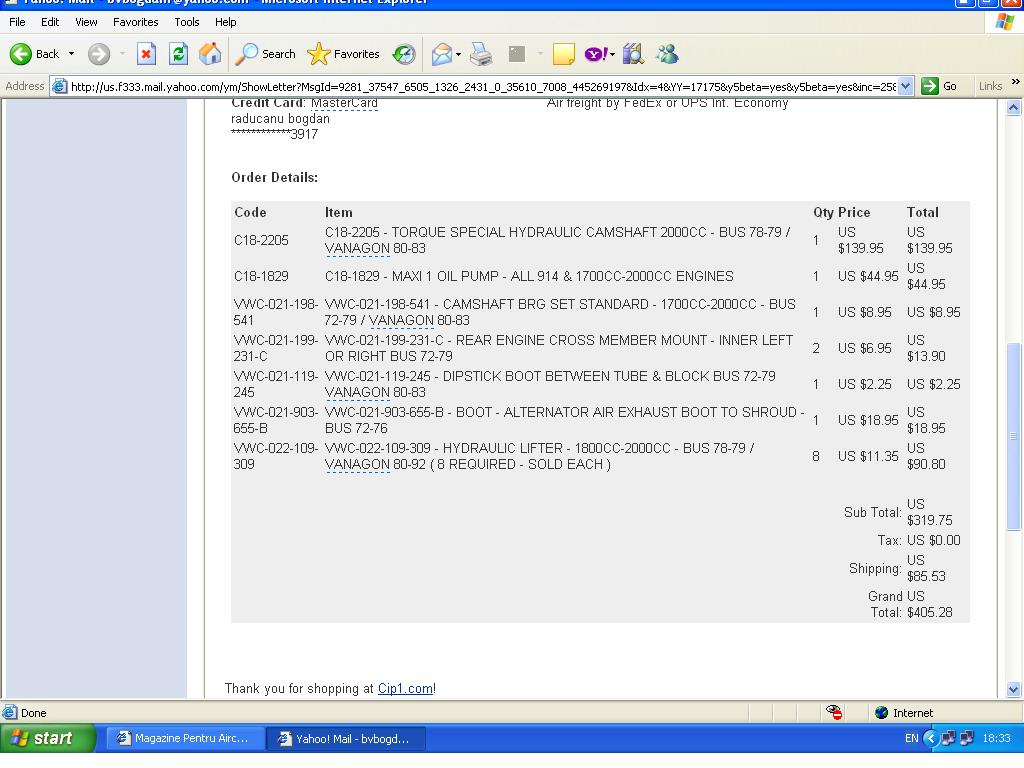Click quantity "8" in the hydraulic lifter row
The height and width of the screenshot is (768, 1024).
816,456
